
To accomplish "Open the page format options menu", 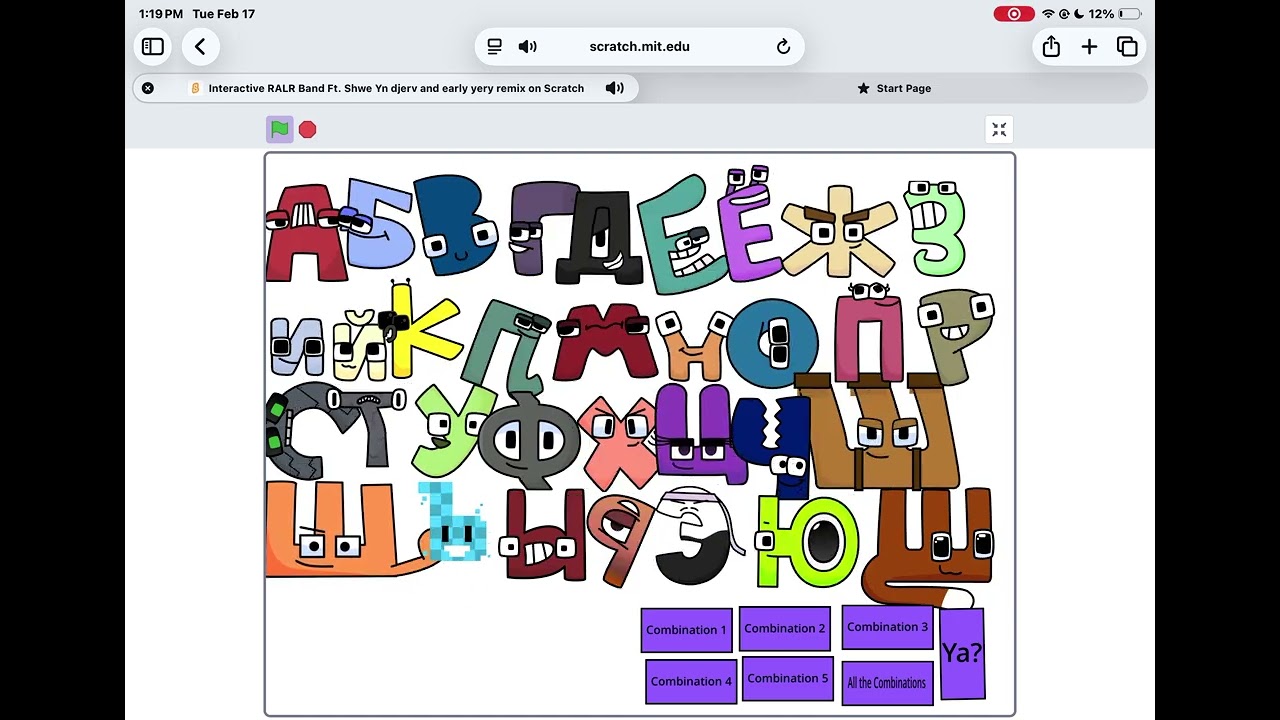I will tap(494, 46).
